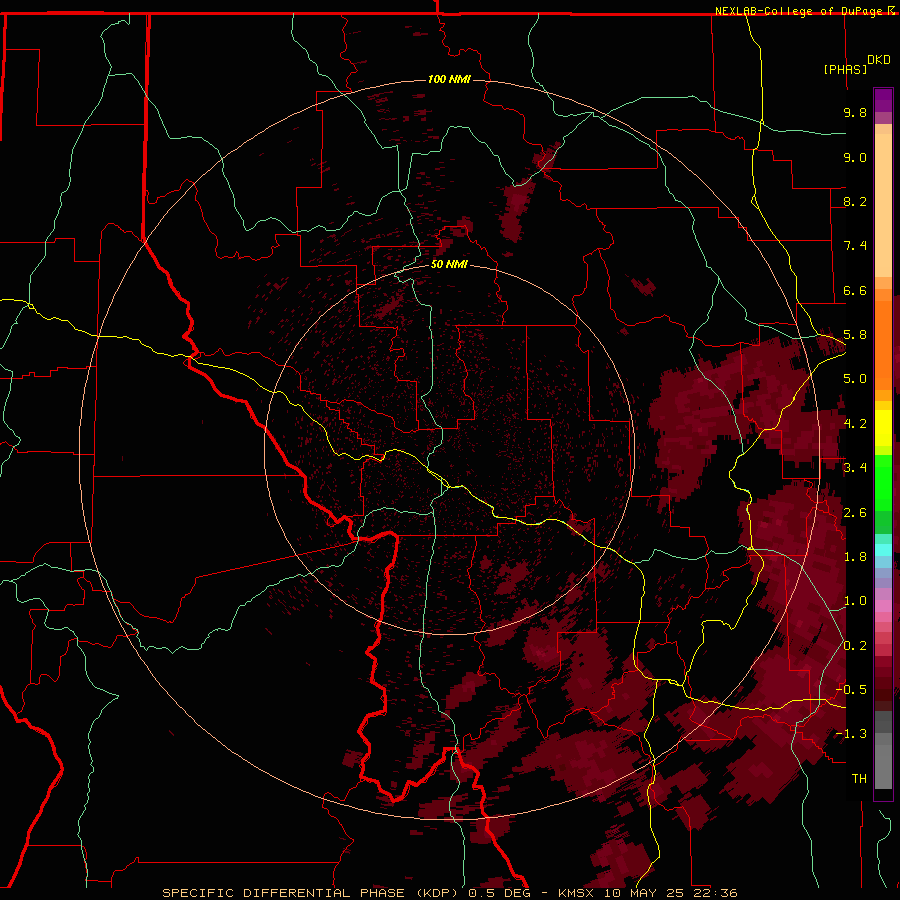Pick the pink segment of the color bar
This screenshot has height=900, width=900.
pos(883,606)
